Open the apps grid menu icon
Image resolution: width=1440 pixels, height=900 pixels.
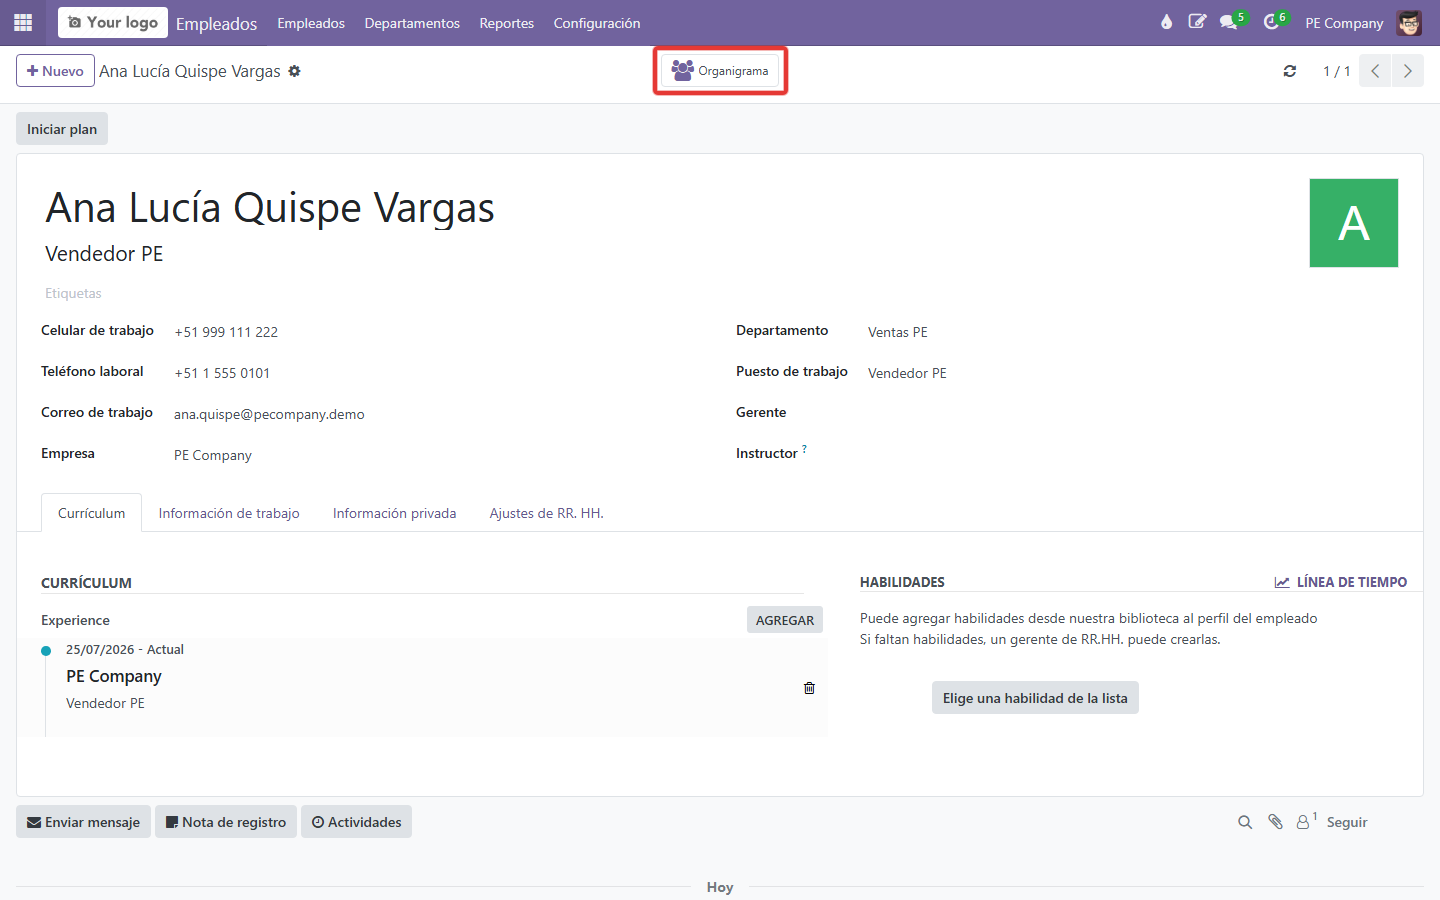tap(23, 22)
